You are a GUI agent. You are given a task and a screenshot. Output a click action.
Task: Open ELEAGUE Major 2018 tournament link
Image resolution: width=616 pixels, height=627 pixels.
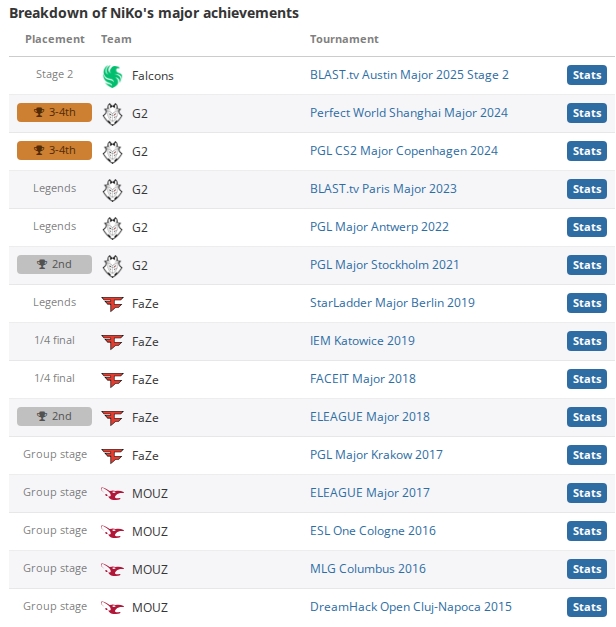click(370, 417)
